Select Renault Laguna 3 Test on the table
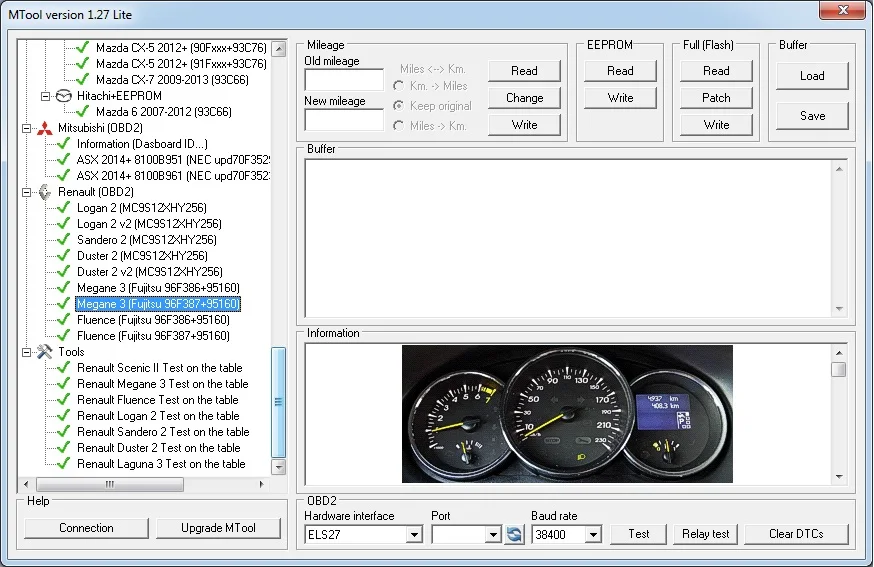This screenshot has width=874, height=567. pyautogui.click(x=161, y=464)
